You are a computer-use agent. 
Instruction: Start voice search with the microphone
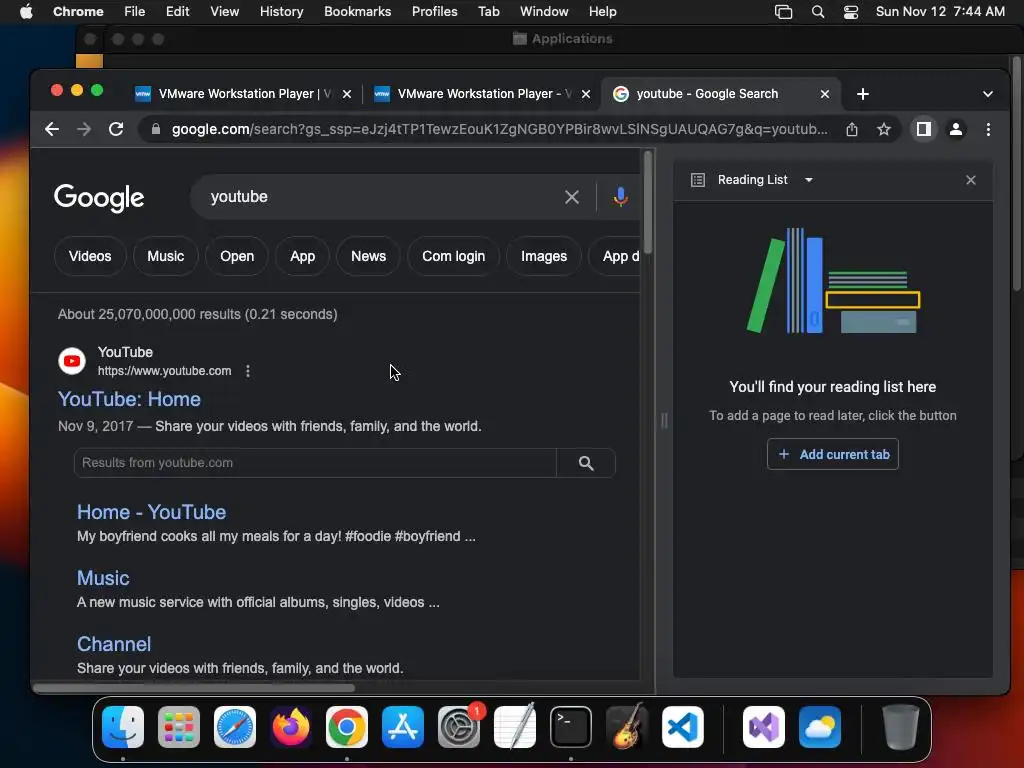click(620, 197)
